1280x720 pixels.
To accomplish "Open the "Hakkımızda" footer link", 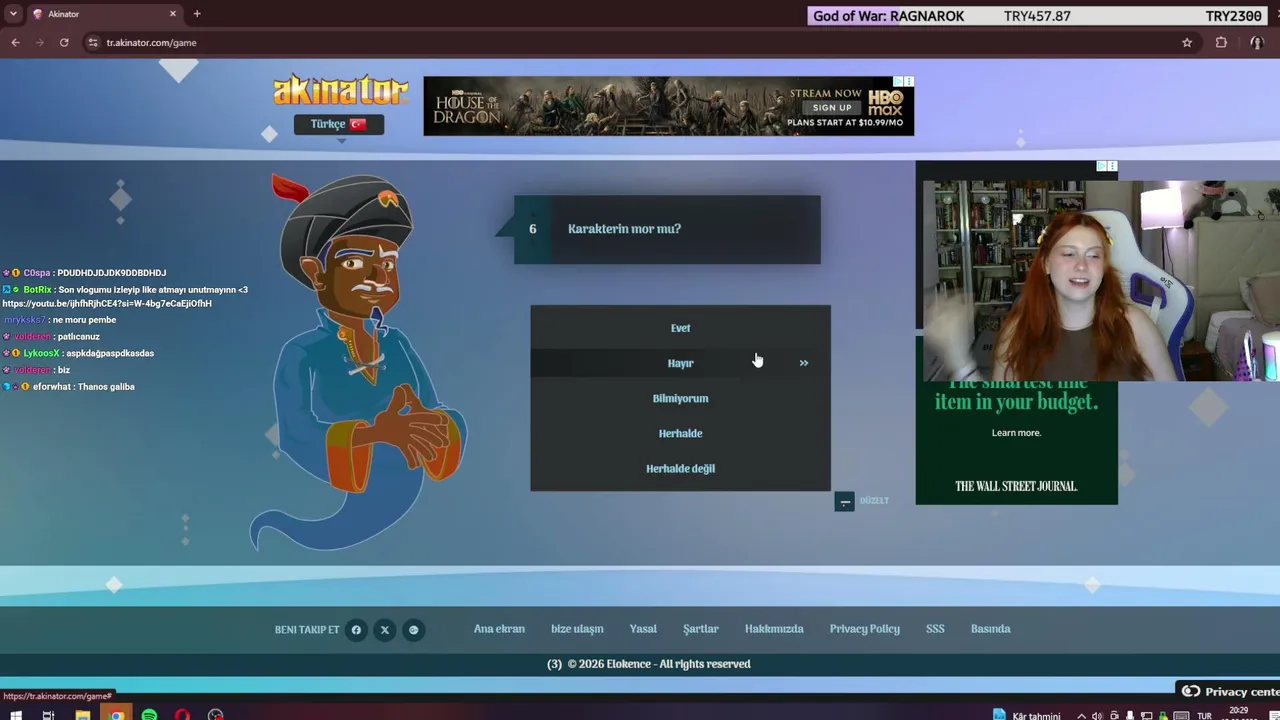I will [774, 629].
